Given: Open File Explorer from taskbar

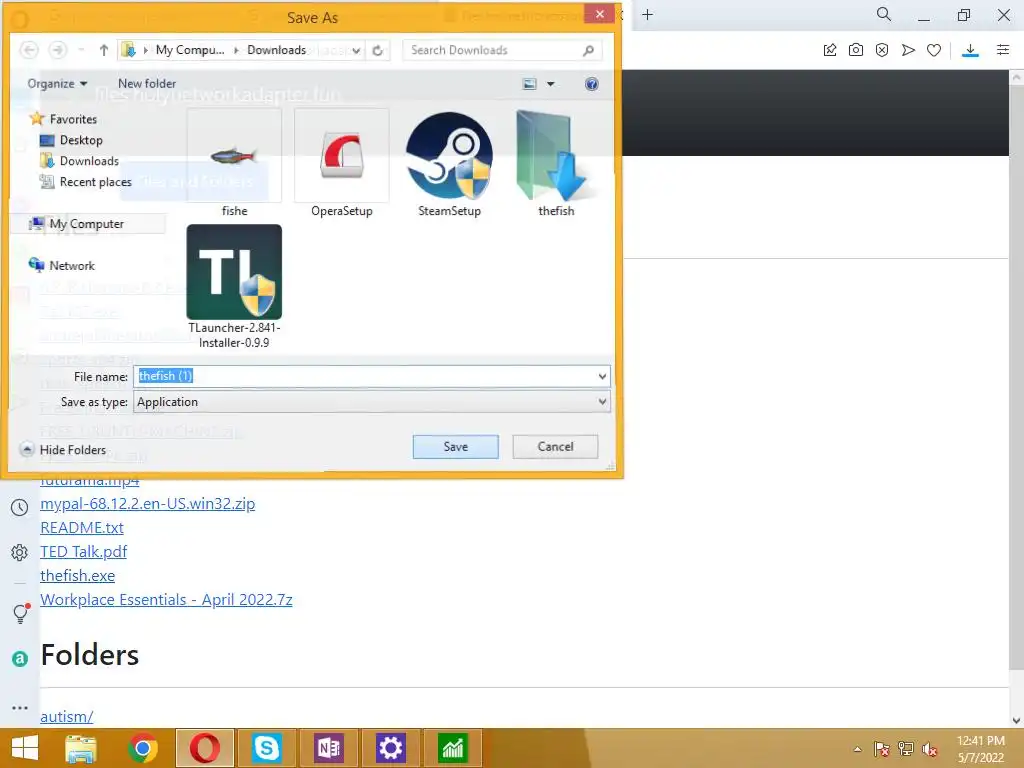Looking at the screenshot, I should (81, 748).
